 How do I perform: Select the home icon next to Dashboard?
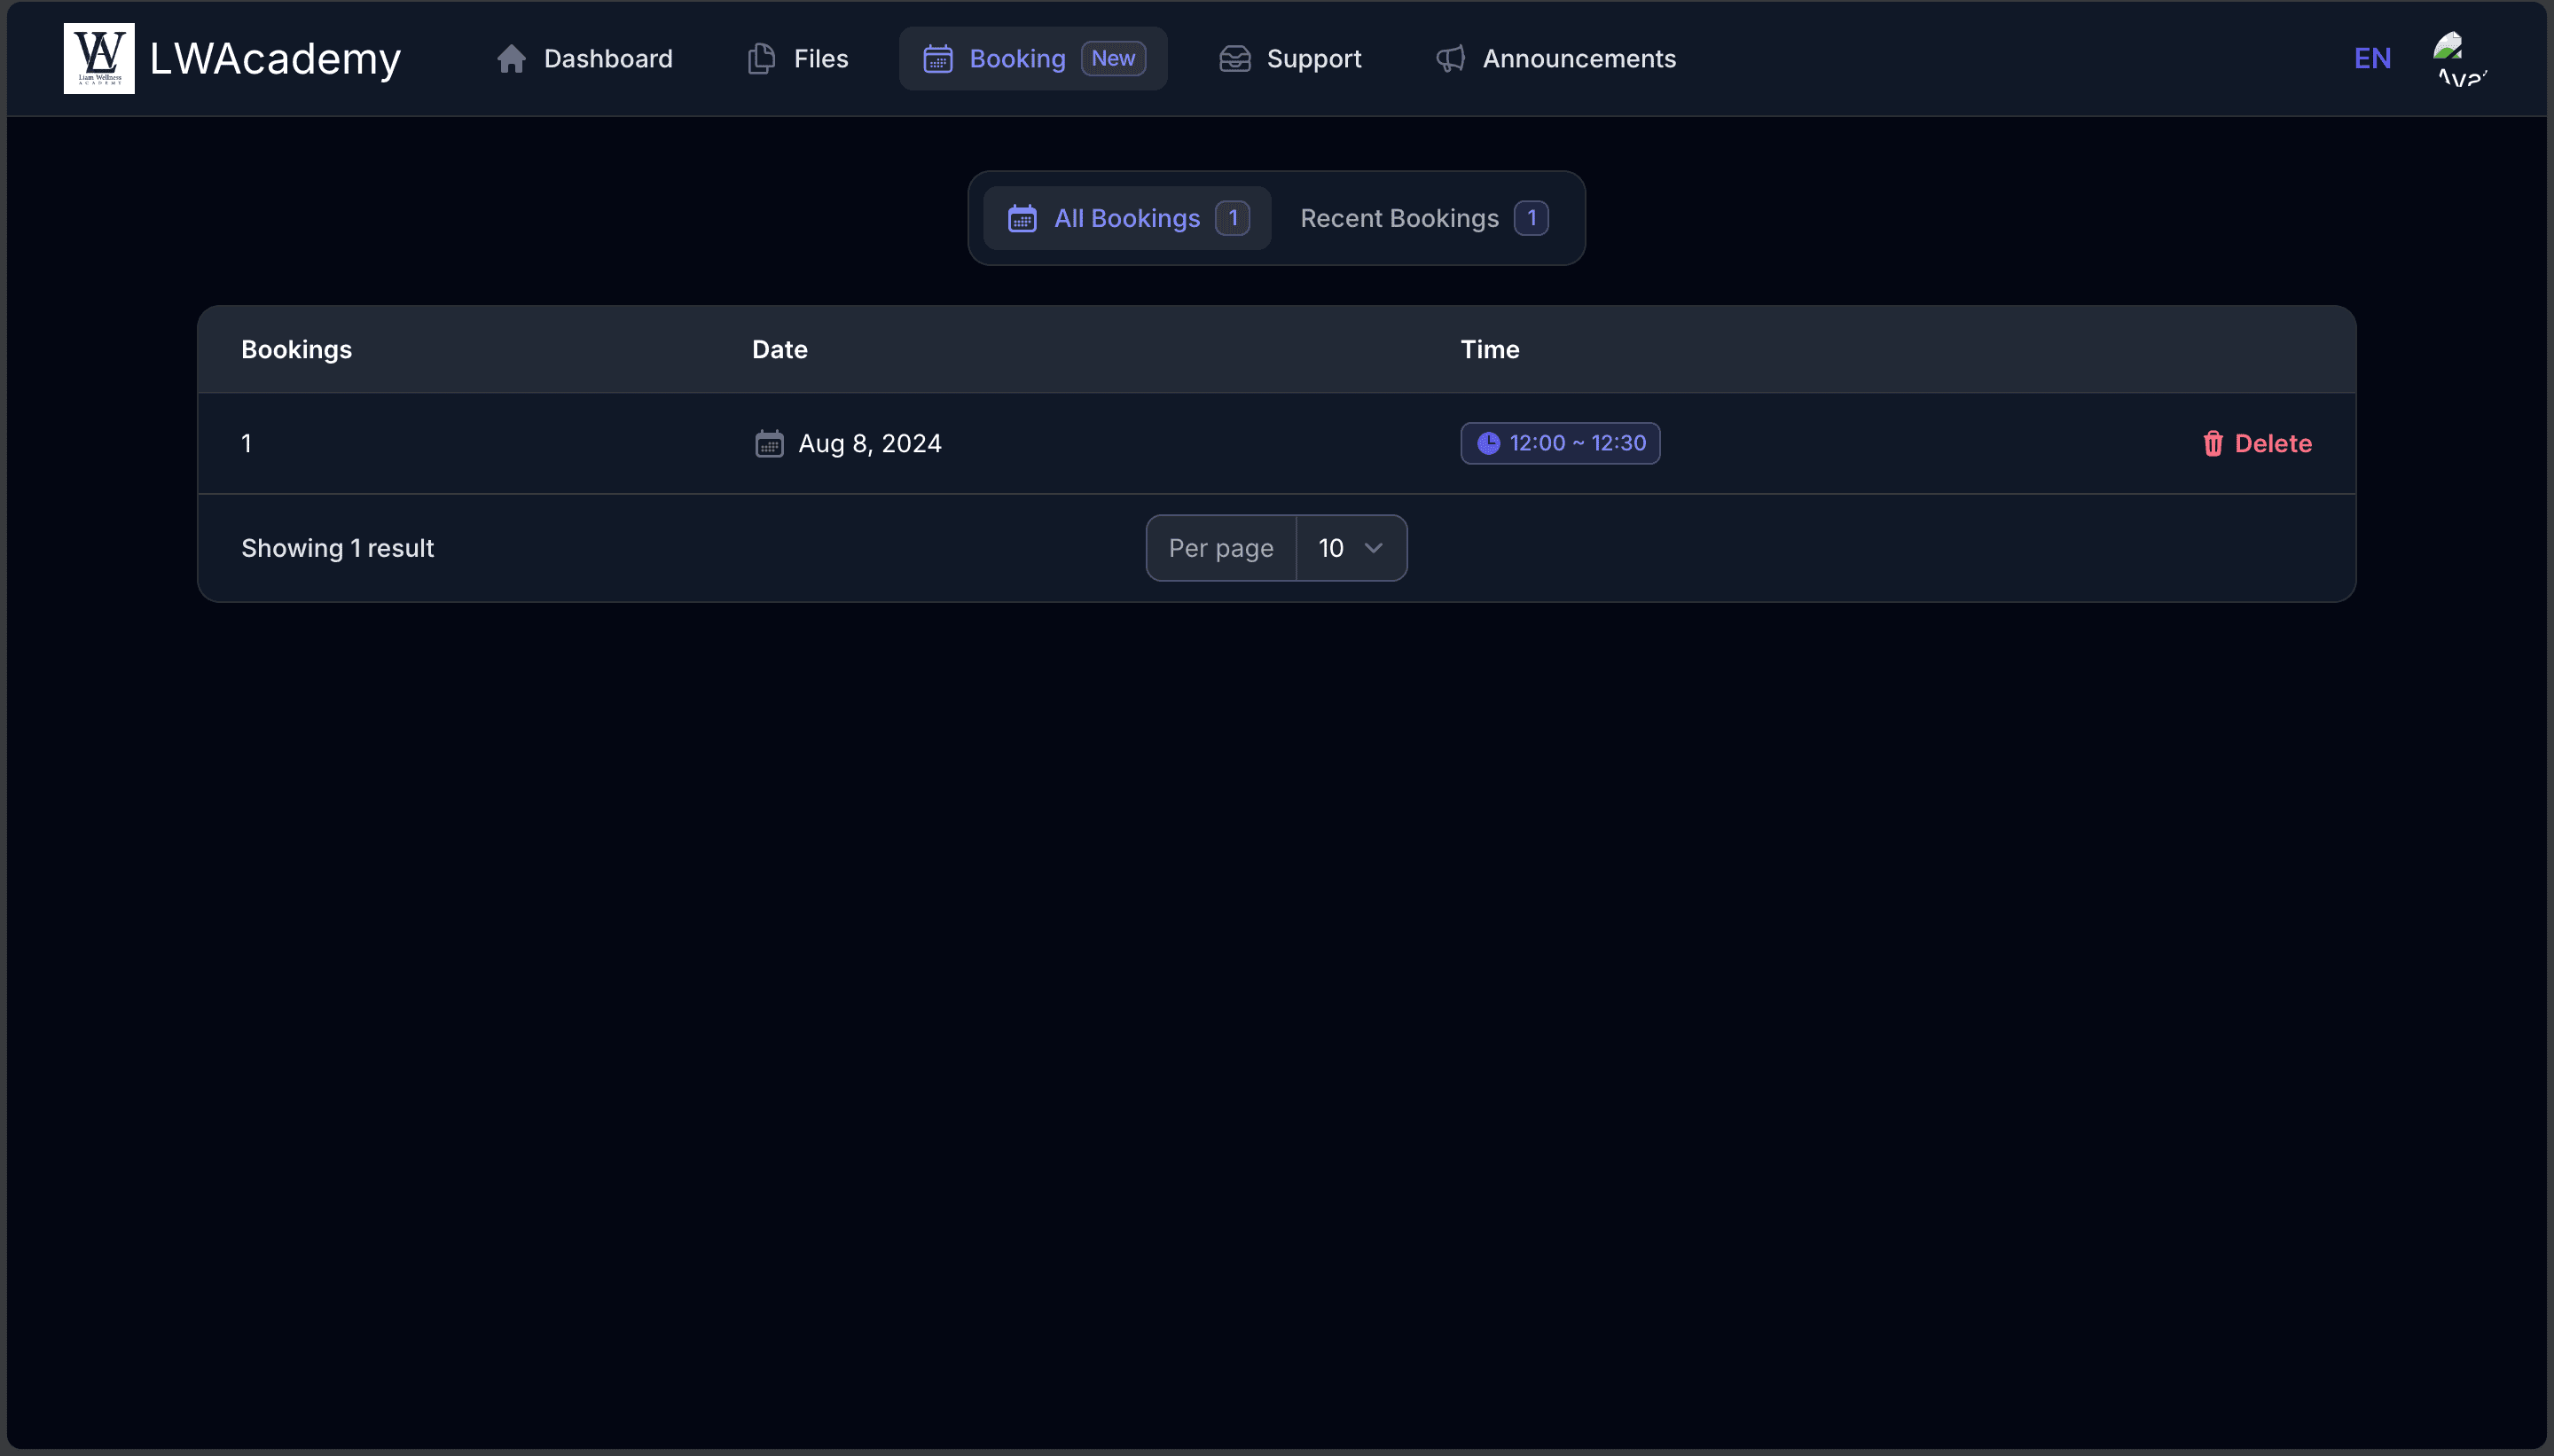coord(512,58)
